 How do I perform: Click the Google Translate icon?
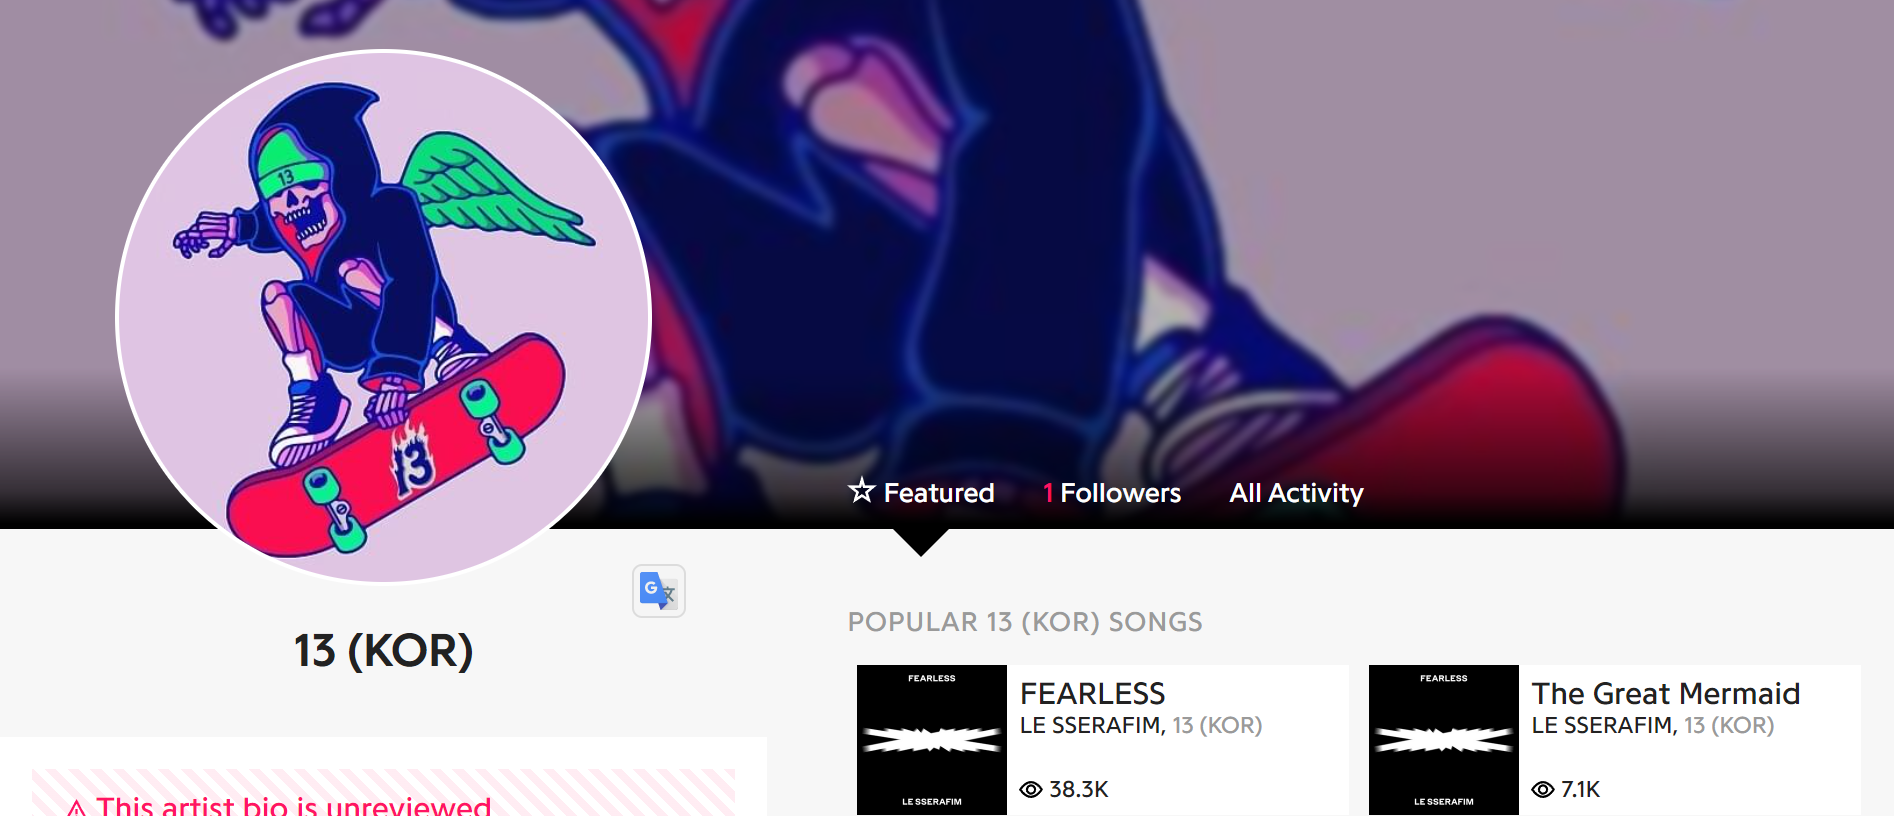[x=659, y=591]
